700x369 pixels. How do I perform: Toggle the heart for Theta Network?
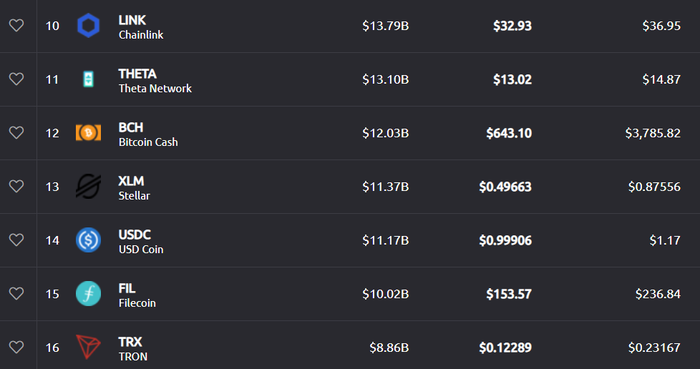pos(17,79)
